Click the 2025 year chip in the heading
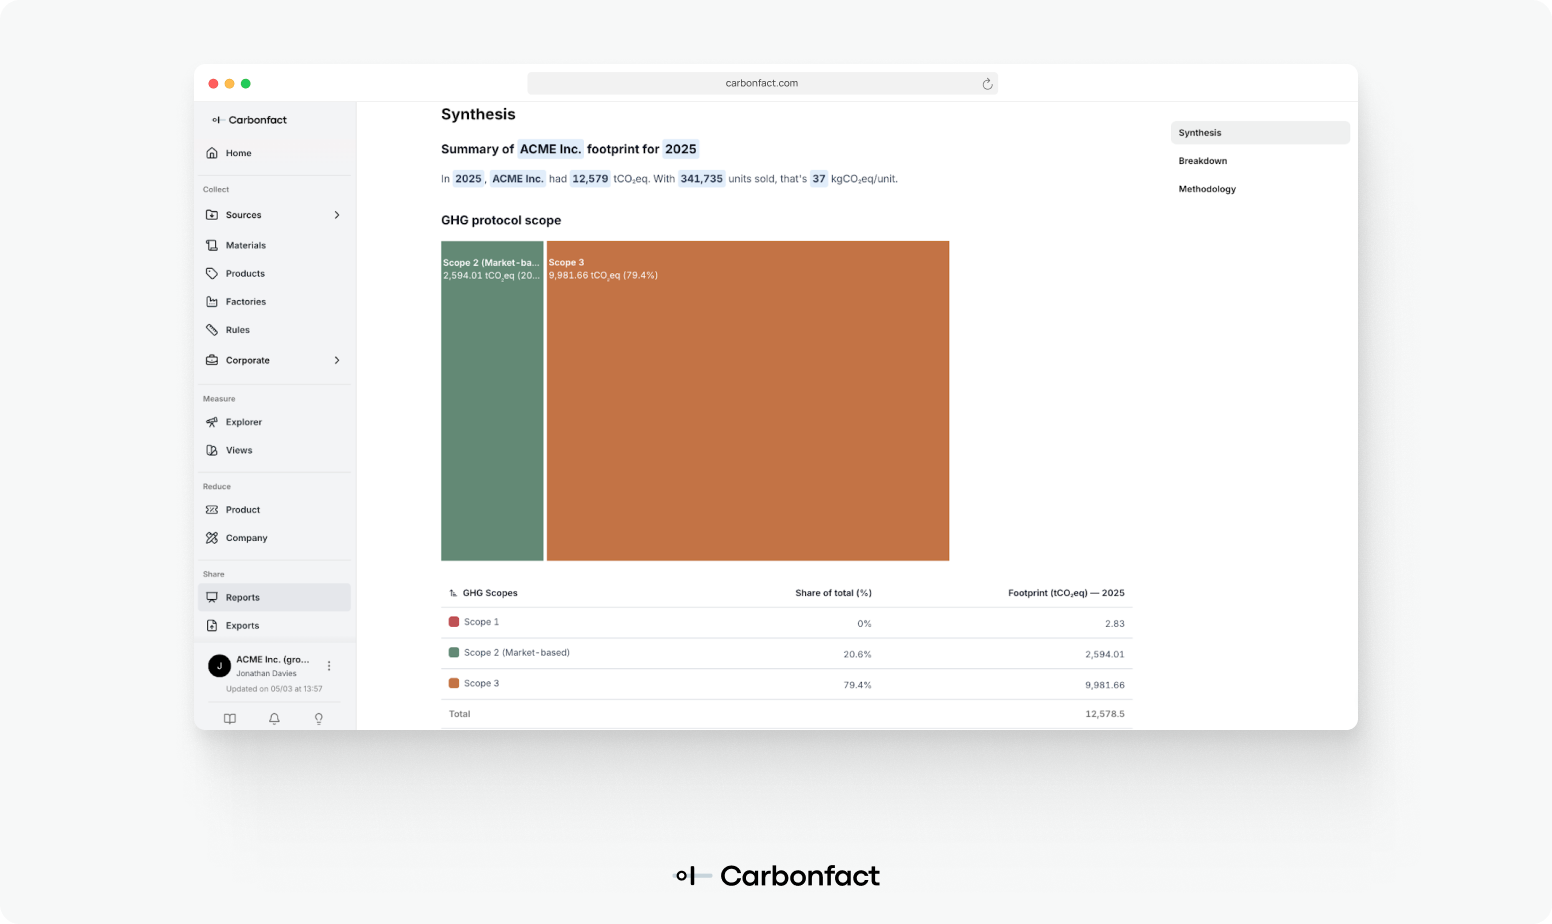The height and width of the screenshot is (924, 1552). point(681,149)
